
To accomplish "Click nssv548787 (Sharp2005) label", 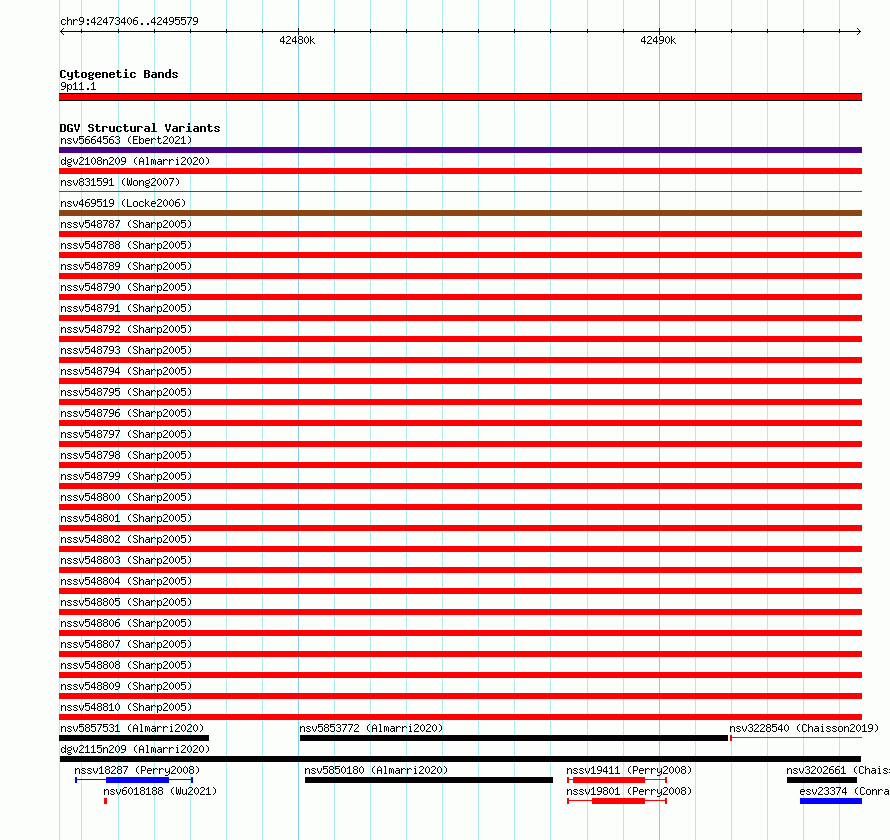I will (126, 224).
